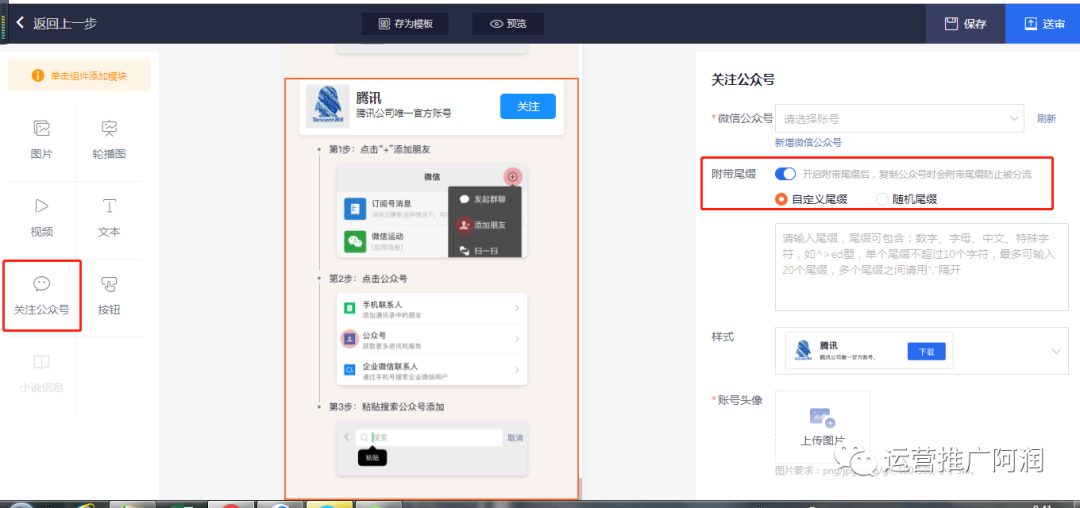Click the 微信运动 green icon
The width and height of the screenshot is (1080, 508).
click(x=355, y=242)
